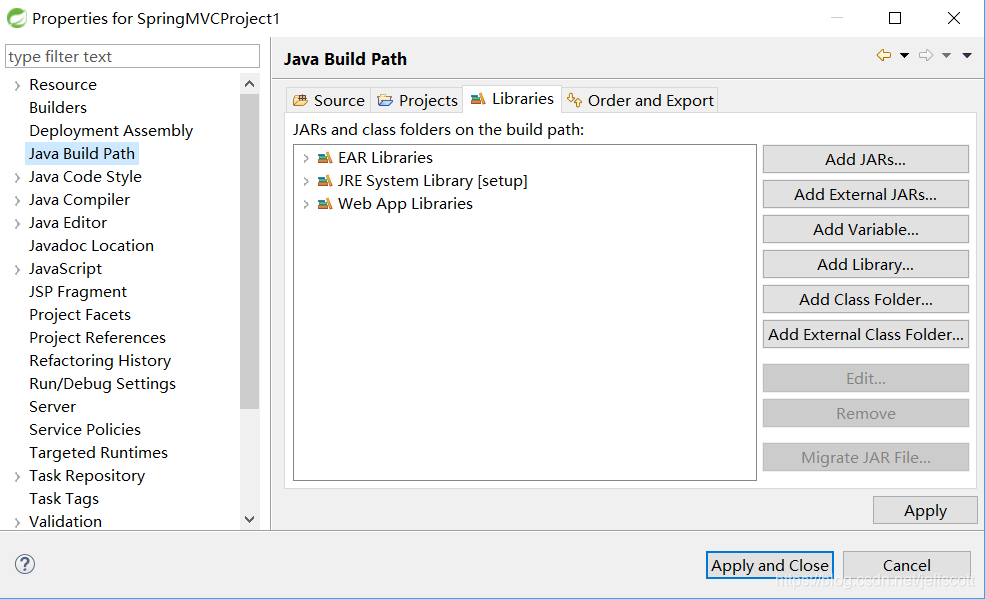Select Service Policies in the tree
Image resolution: width=985 pixels, height=599 pixels.
(85, 430)
